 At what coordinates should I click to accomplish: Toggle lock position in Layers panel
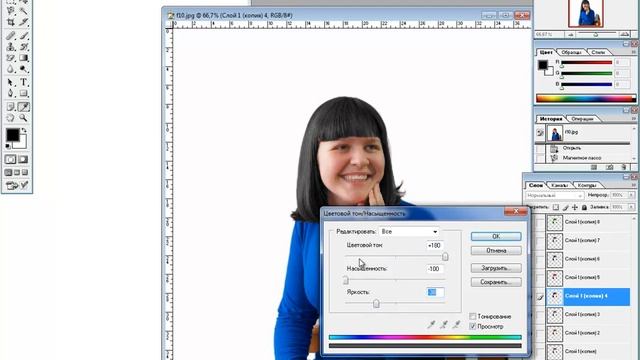click(x=575, y=207)
